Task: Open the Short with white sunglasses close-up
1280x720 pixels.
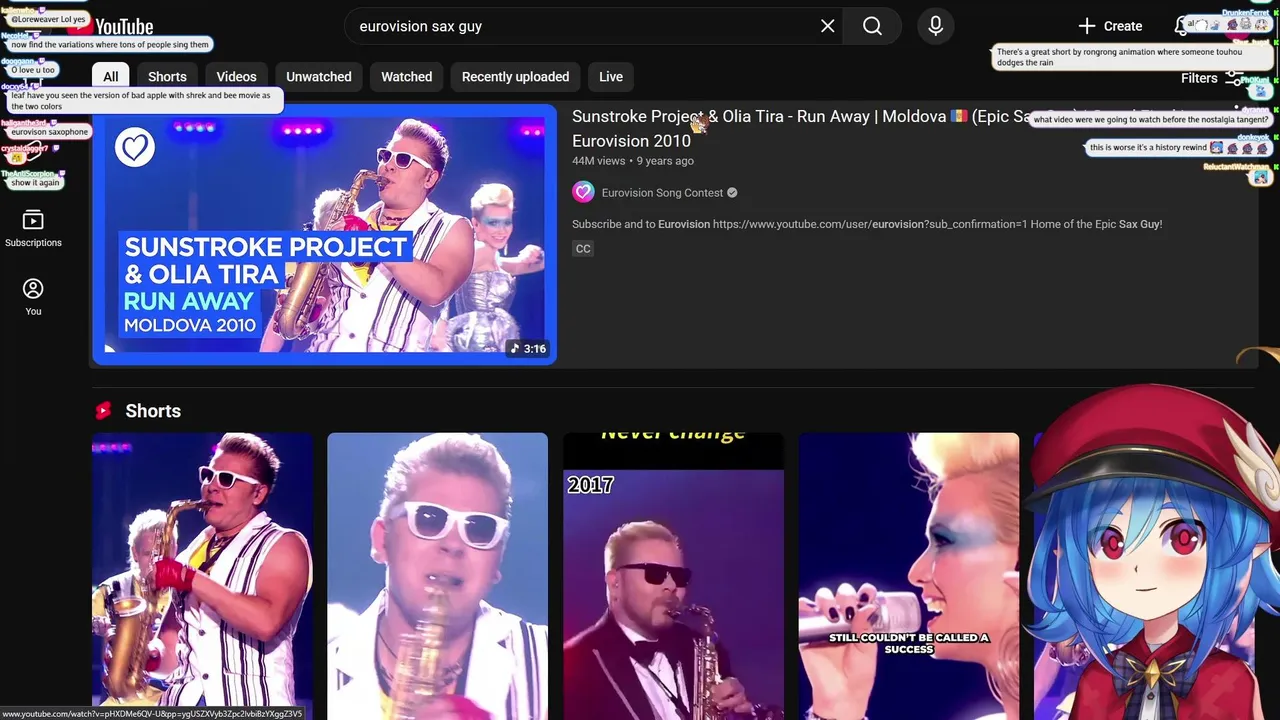Action: (437, 575)
